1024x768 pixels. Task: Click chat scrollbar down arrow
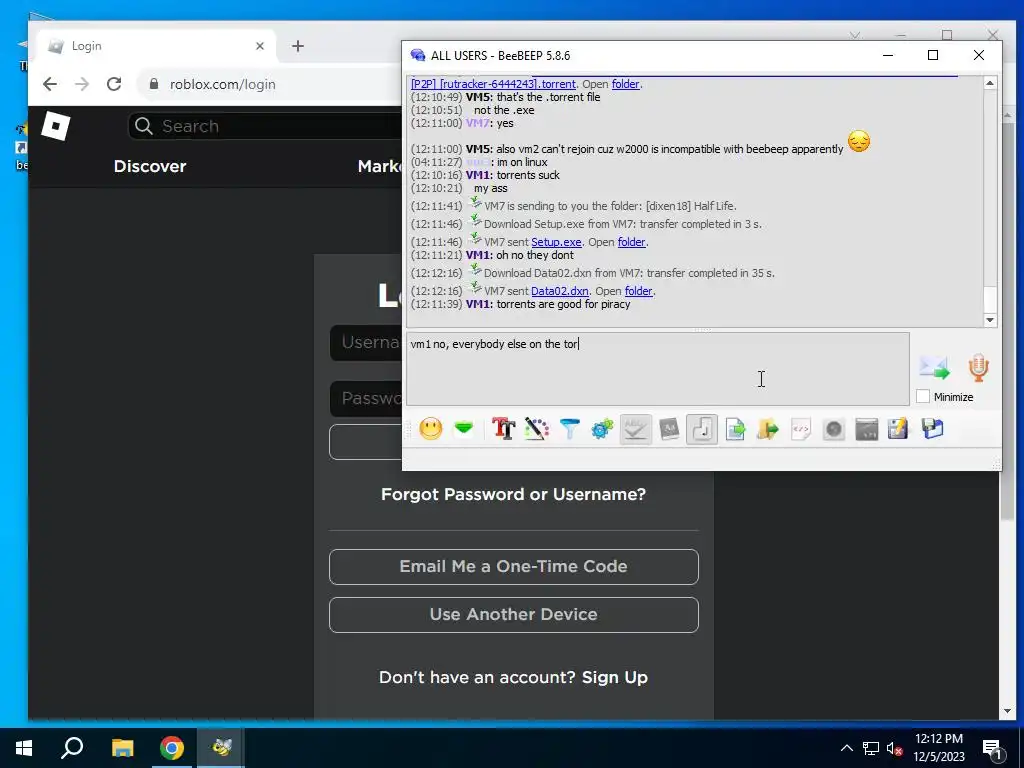[990, 320]
